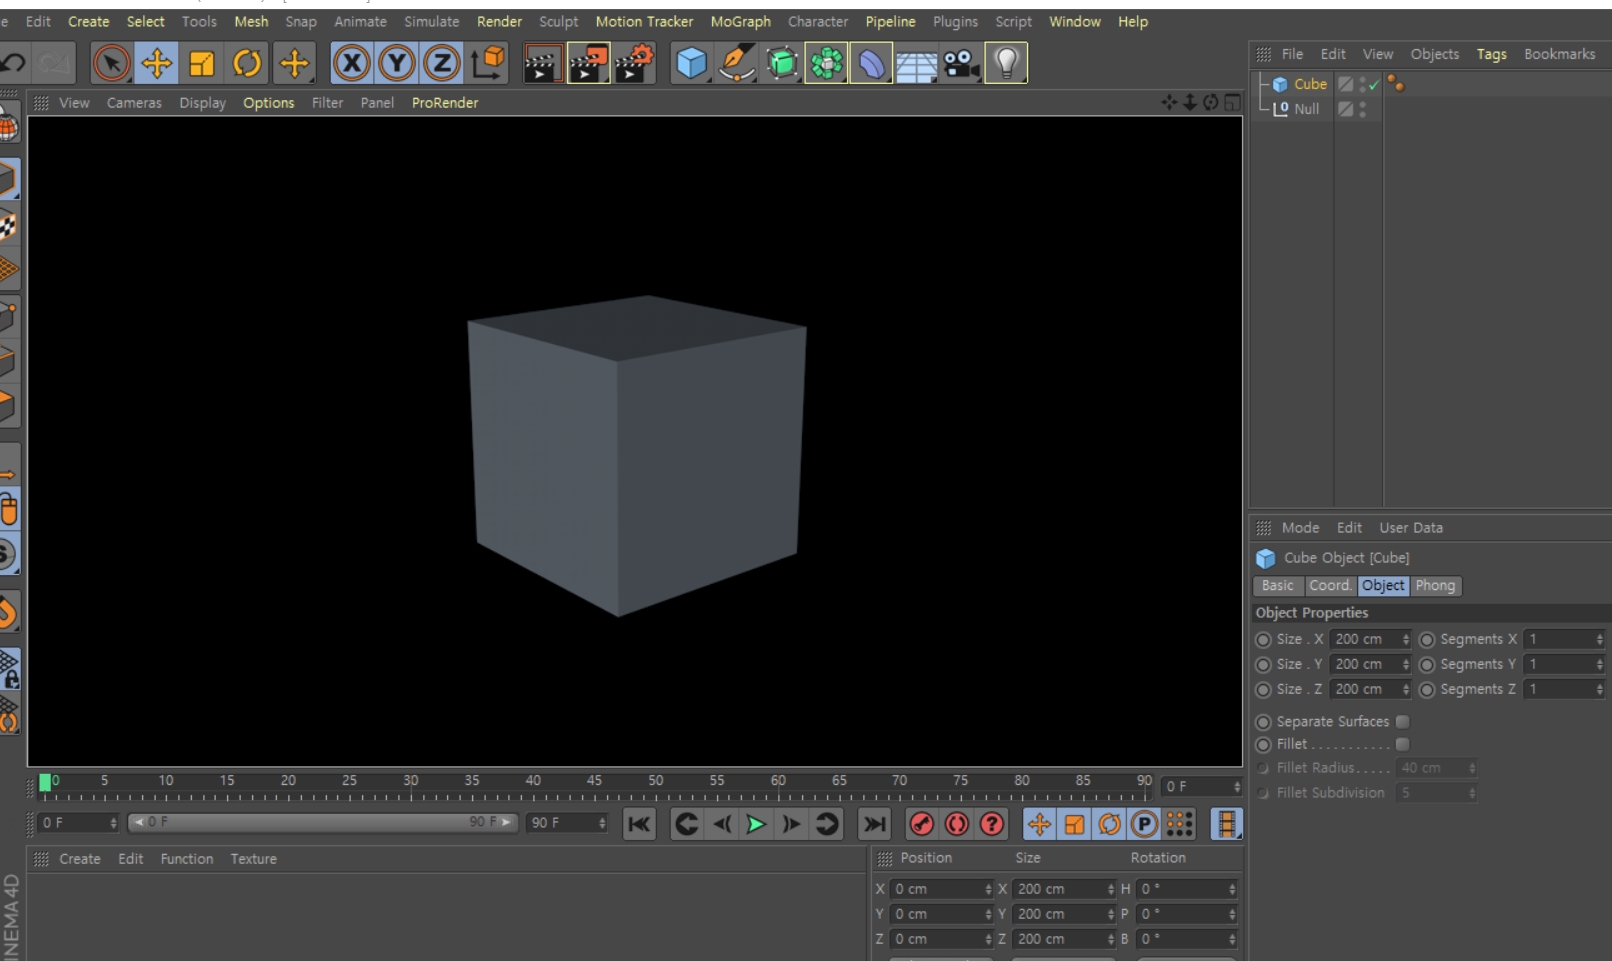Toggle Parameter keyframe recording

click(1144, 824)
